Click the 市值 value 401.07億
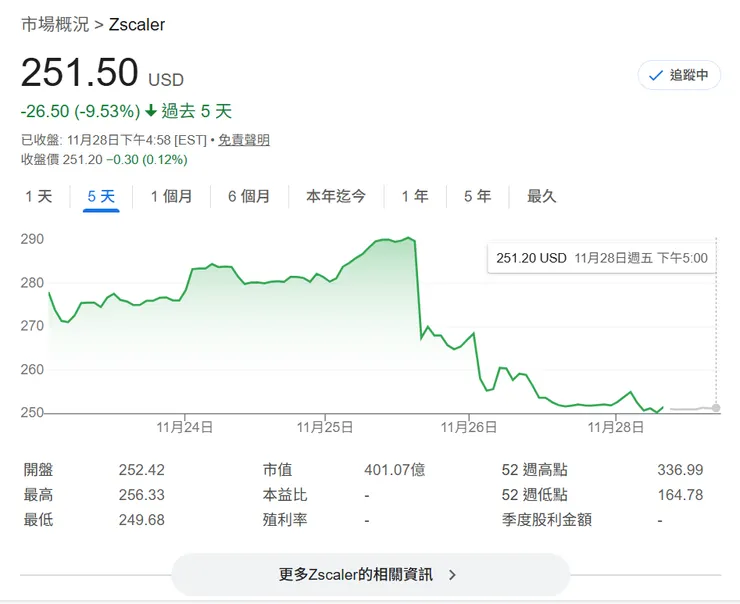The image size is (740, 604). [395, 470]
